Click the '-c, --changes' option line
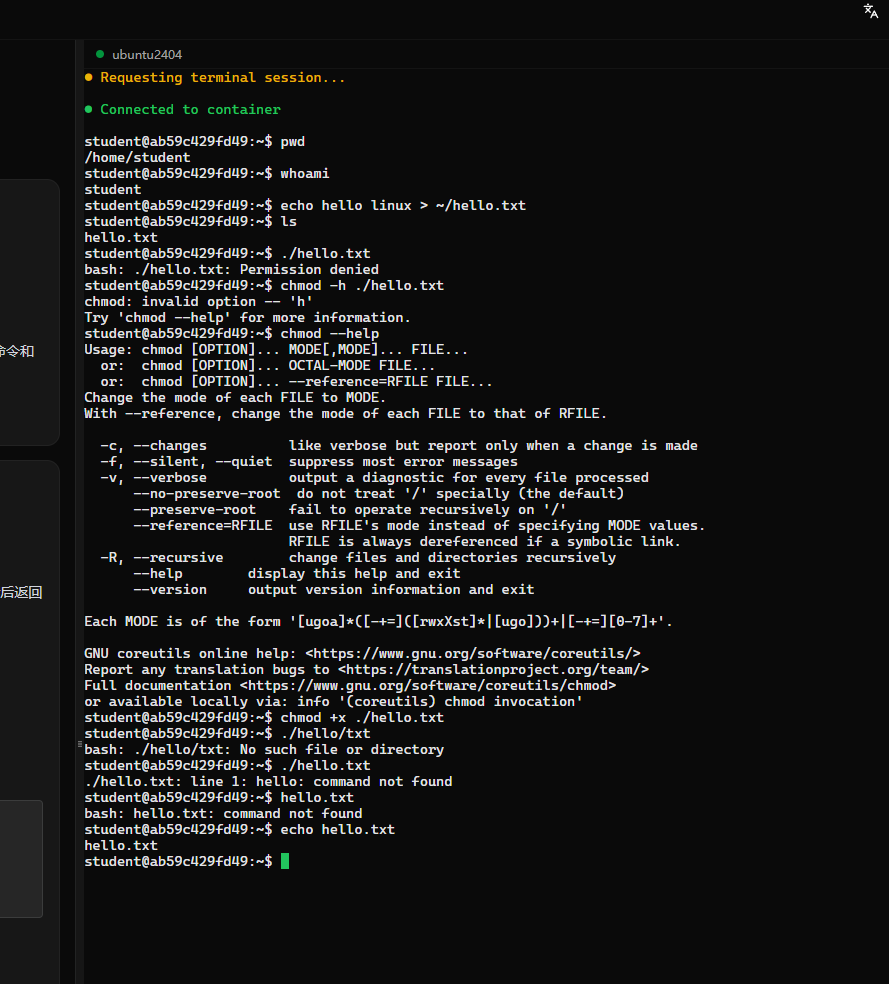Image resolution: width=889 pixels, height=984 pixels. [399, 446]
